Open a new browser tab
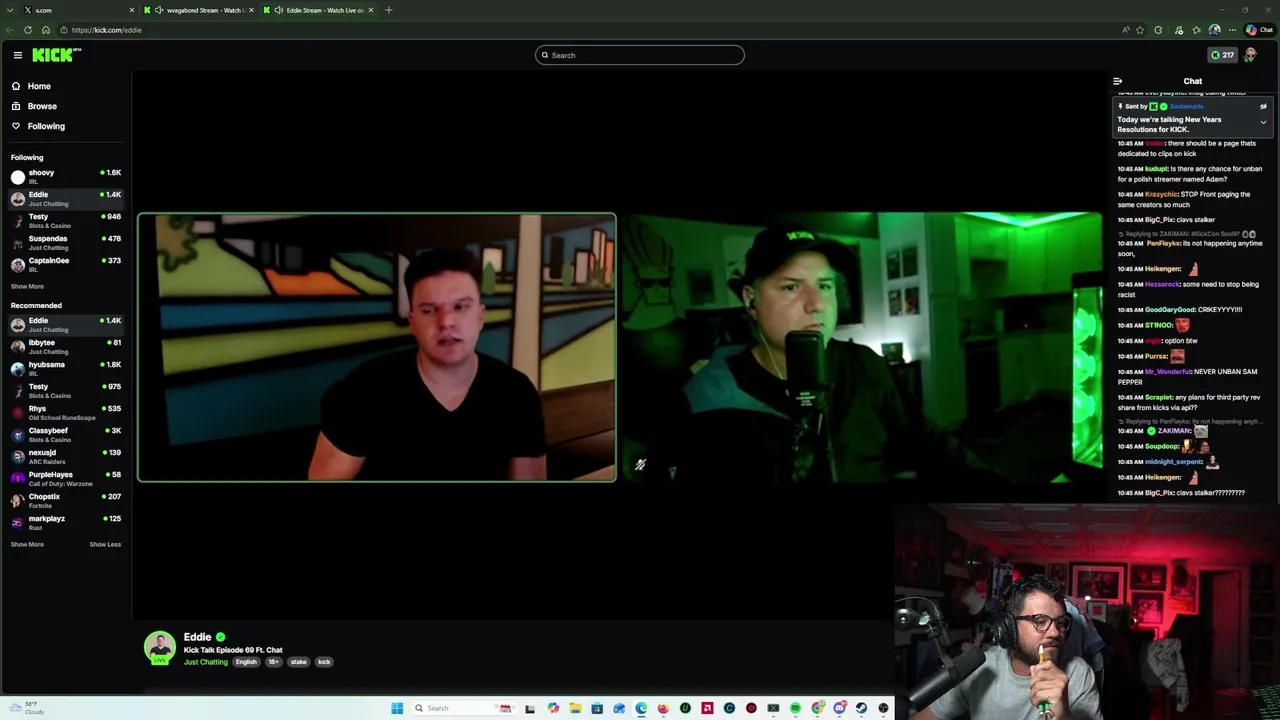The height and width of the screenshot is (720, 1280). point(389,10)
